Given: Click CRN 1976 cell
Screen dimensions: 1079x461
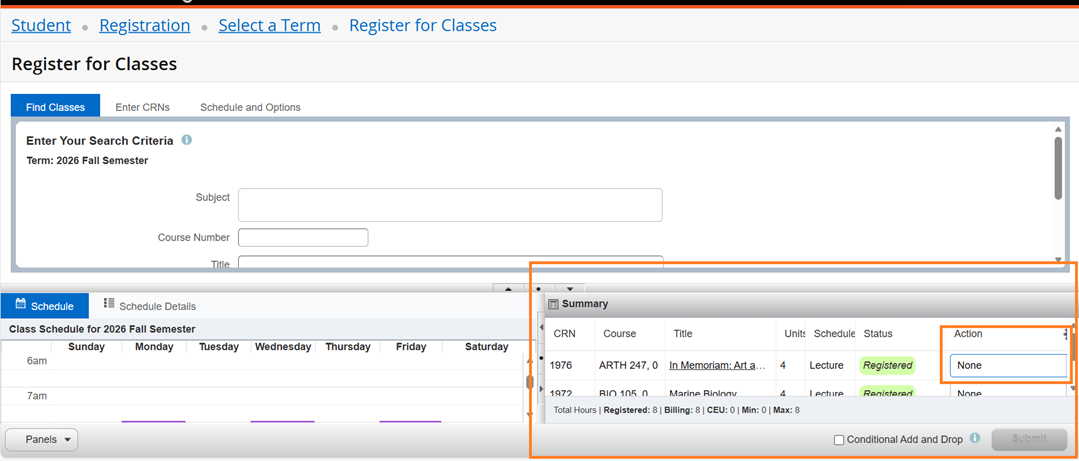Looking at the screenshot, I should pyautogui.click(x=561, y=365).
